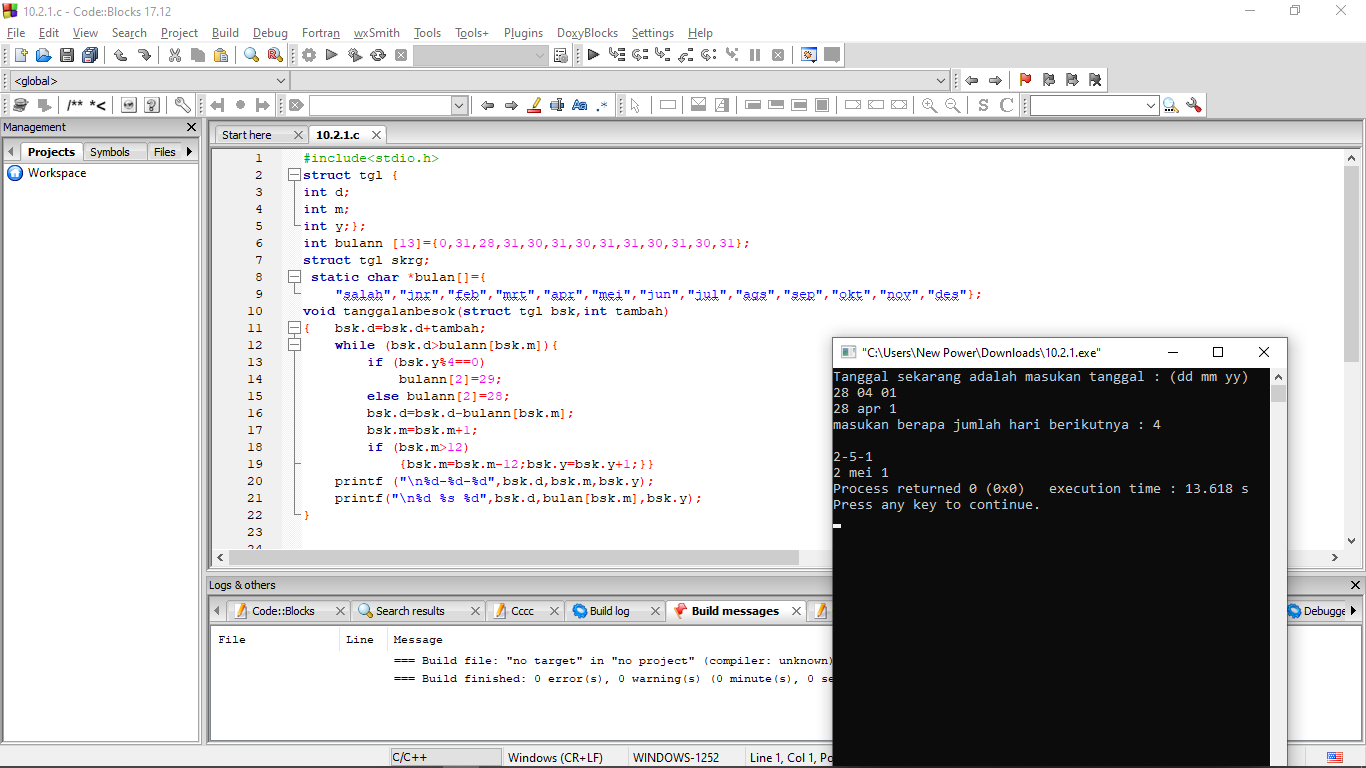Open the Build menu

click(225, 33)
